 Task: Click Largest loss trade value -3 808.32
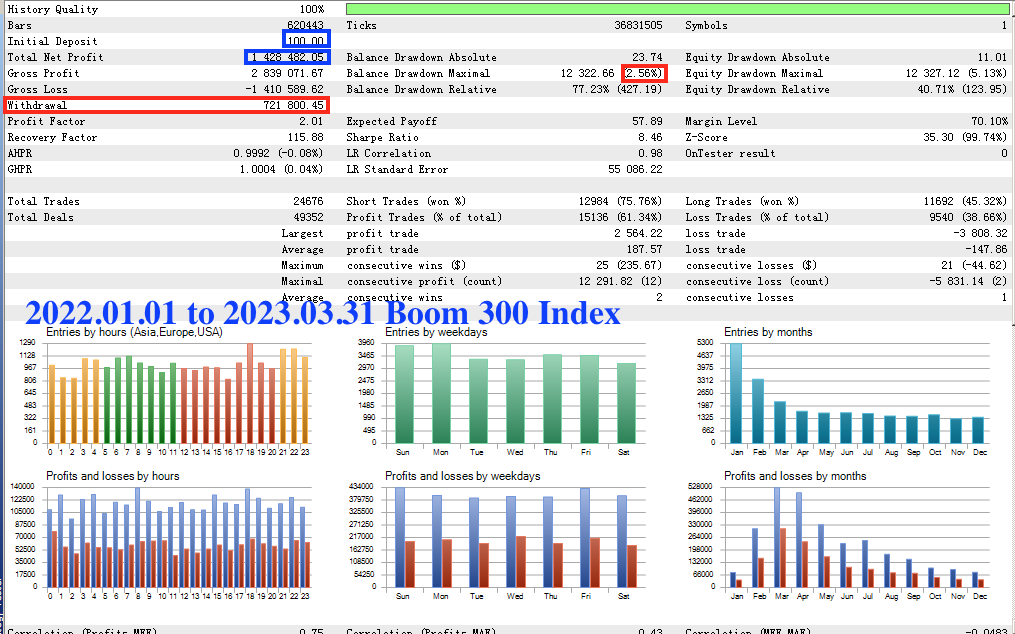(x=980, y=233)
